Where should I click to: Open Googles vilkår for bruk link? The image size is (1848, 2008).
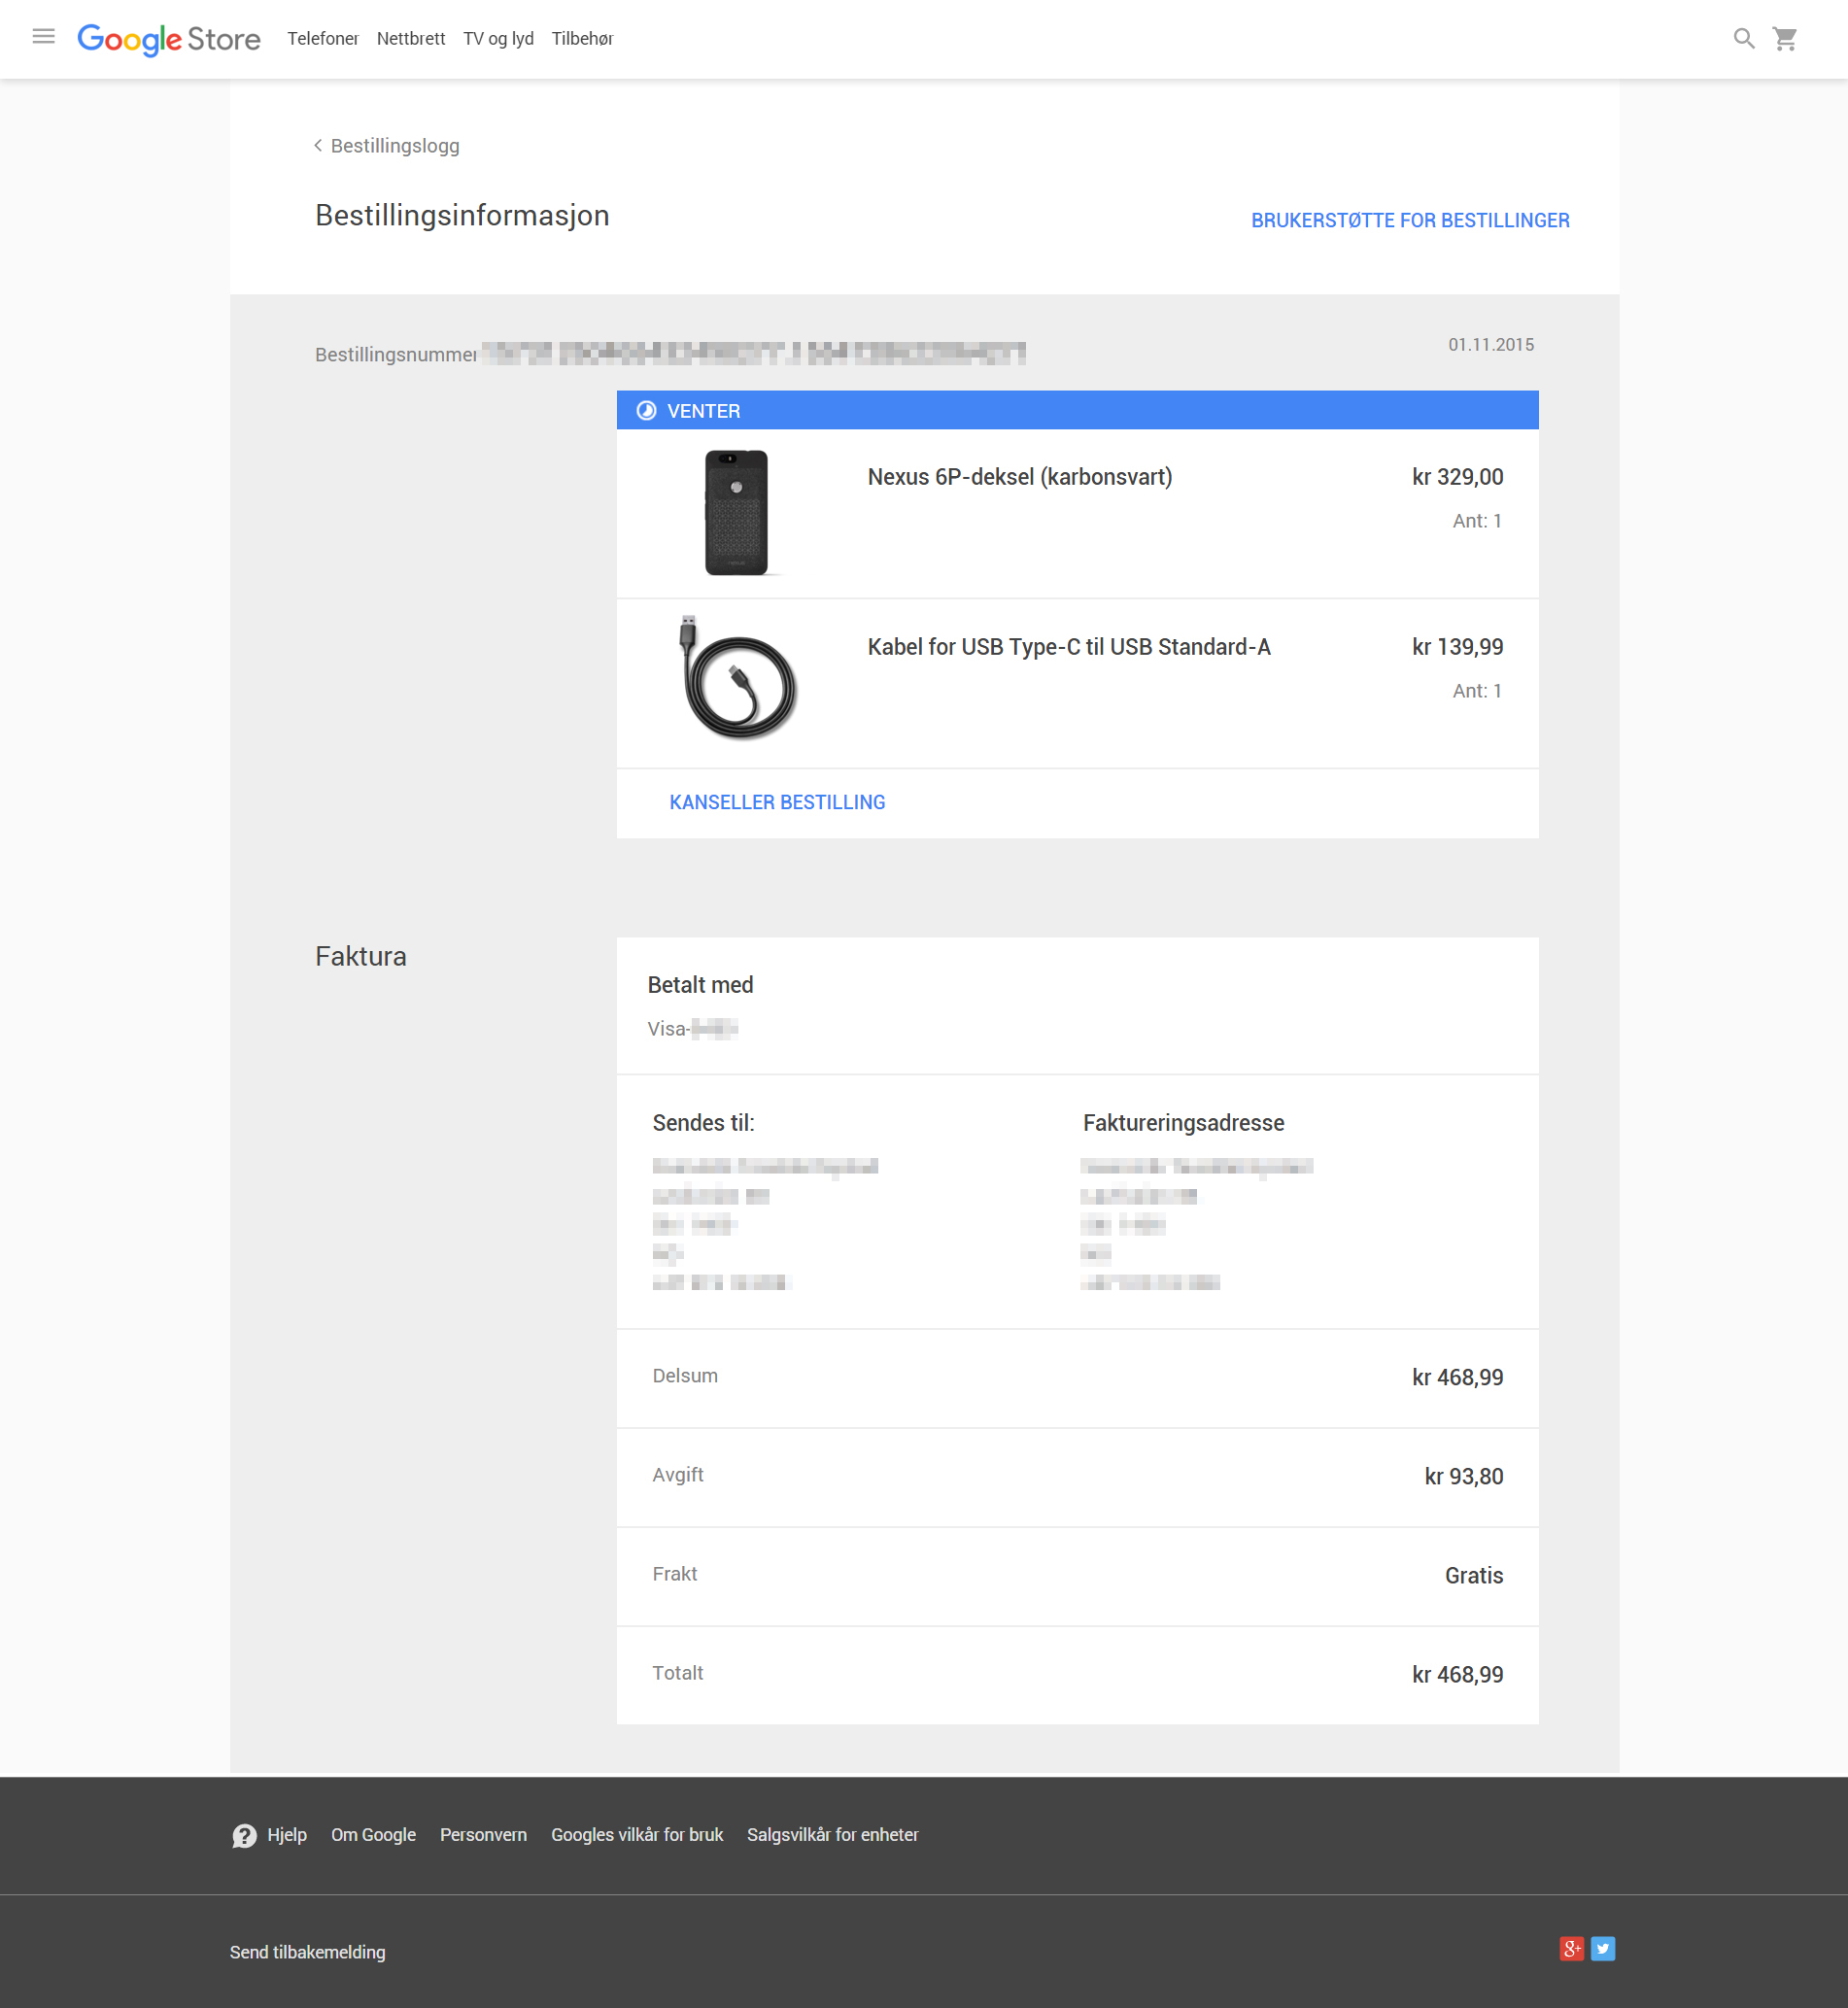(637, 1835)
